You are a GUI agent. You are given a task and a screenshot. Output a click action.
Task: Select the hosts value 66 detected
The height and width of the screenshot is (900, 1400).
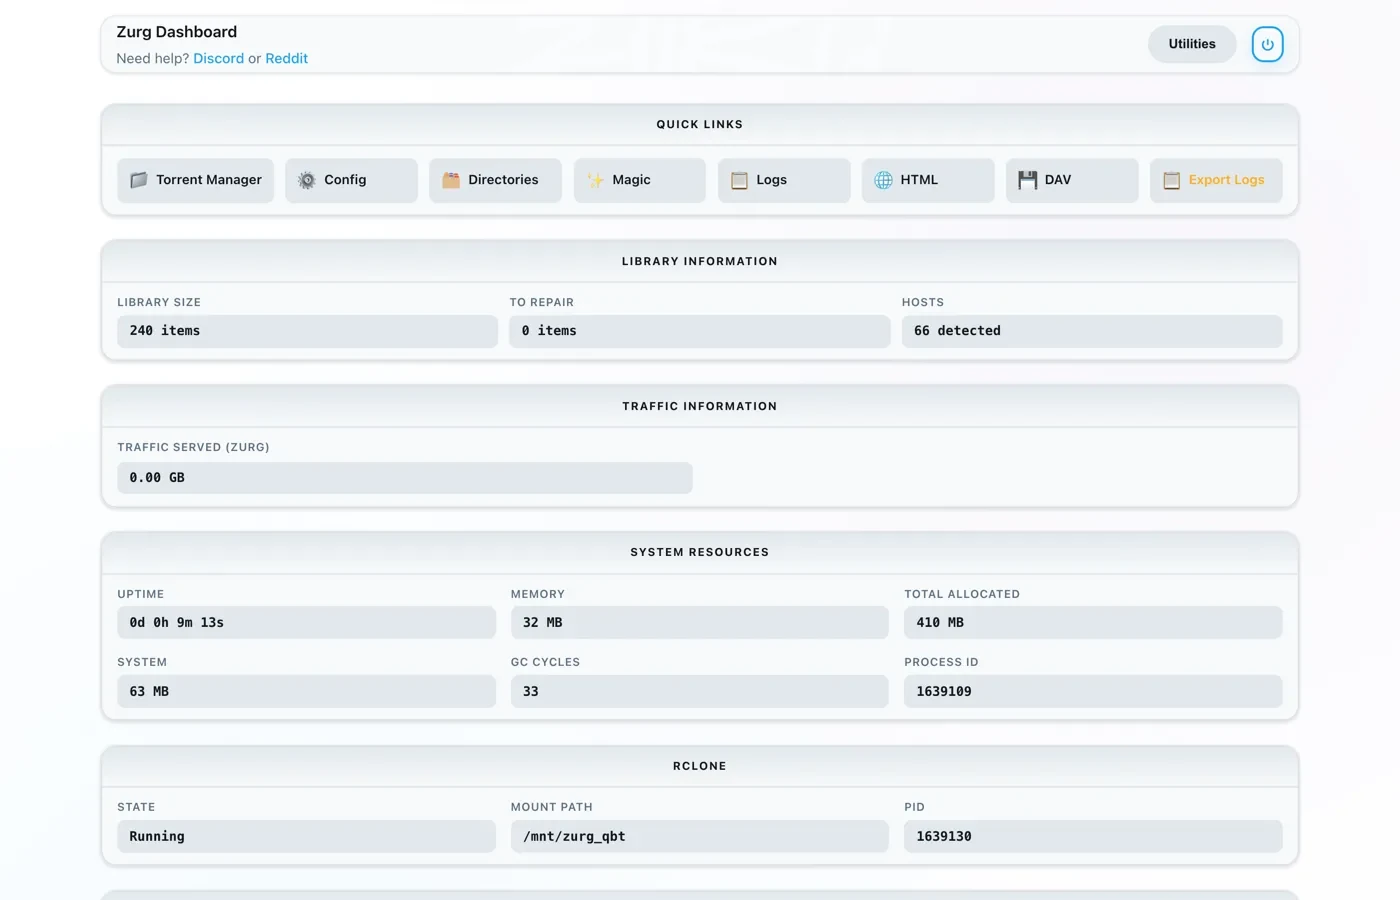[1092, 331]
